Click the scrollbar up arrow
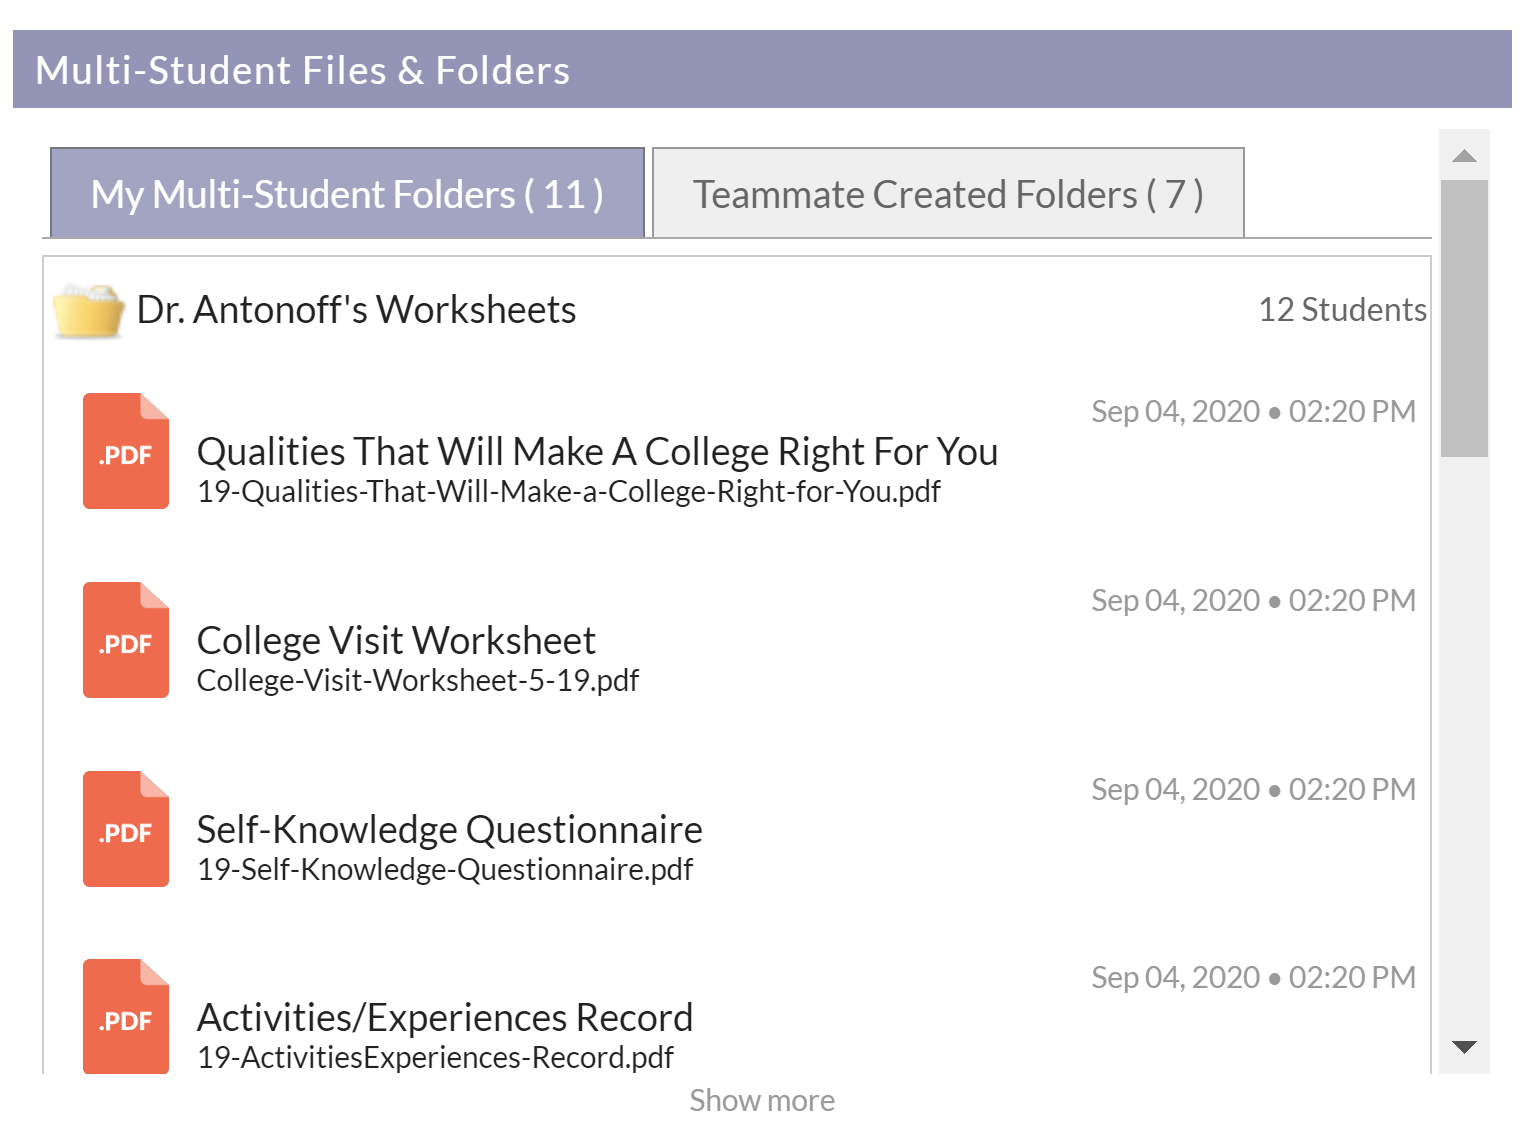Viewport: 1526px width, 1137px height. 1464,155
